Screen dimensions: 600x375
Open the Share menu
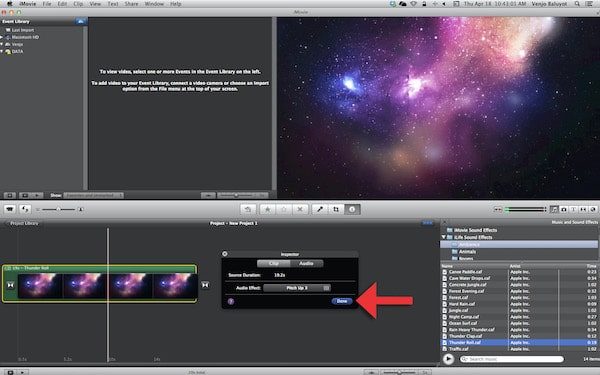131,4
